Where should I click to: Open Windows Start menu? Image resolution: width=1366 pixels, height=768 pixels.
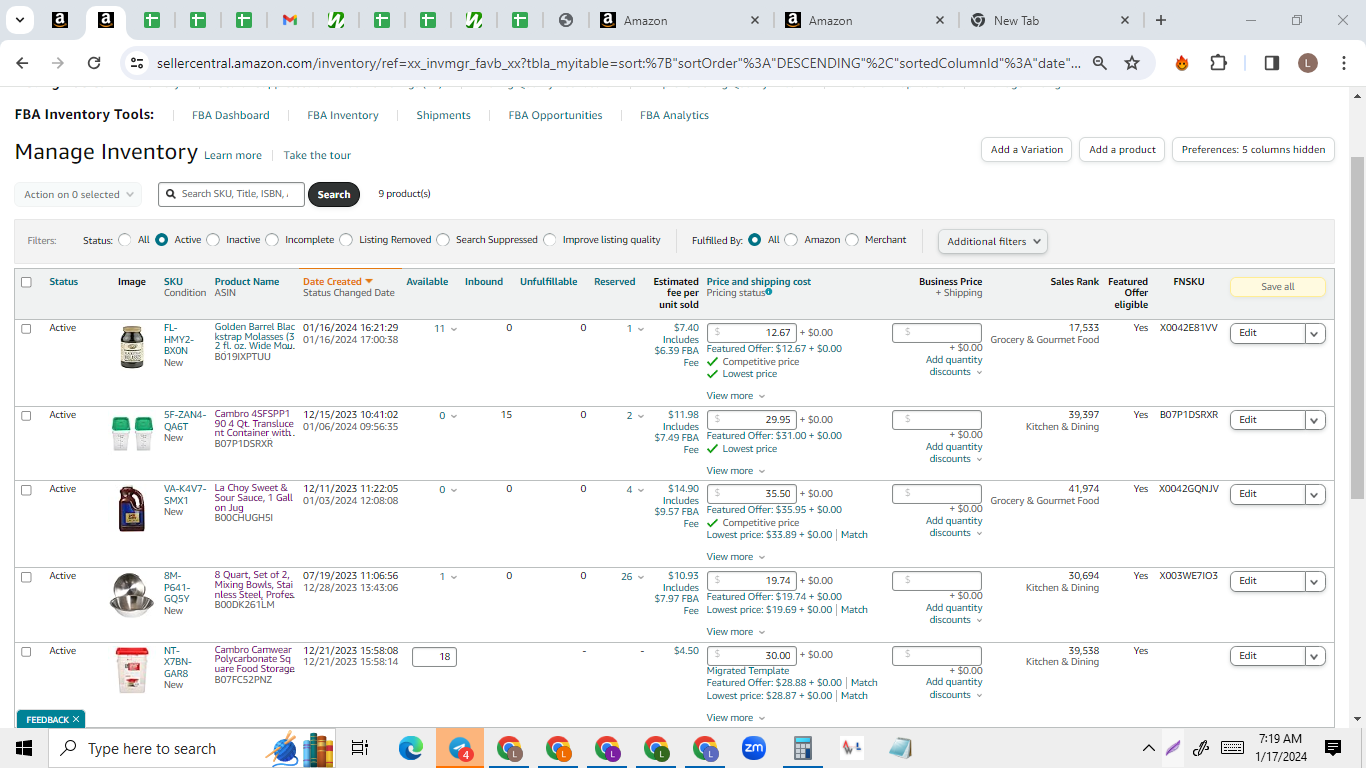pyautogui.click(x=24, y=748)
